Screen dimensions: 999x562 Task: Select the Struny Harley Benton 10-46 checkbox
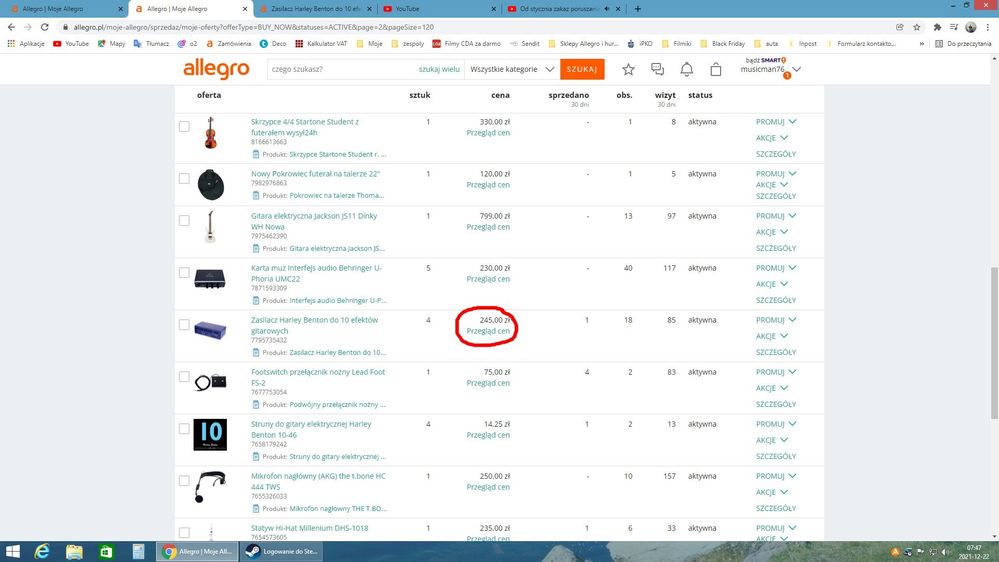click(184, 429)
